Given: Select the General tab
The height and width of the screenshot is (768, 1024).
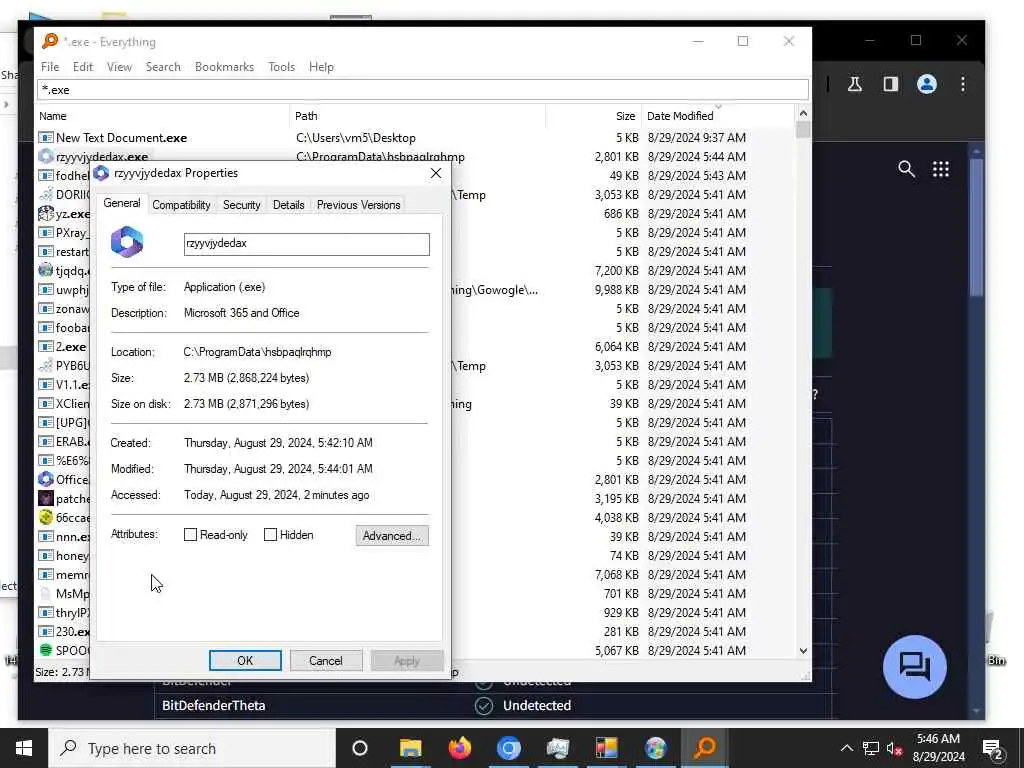Looking at the screenshot, I should click(122, 203).
